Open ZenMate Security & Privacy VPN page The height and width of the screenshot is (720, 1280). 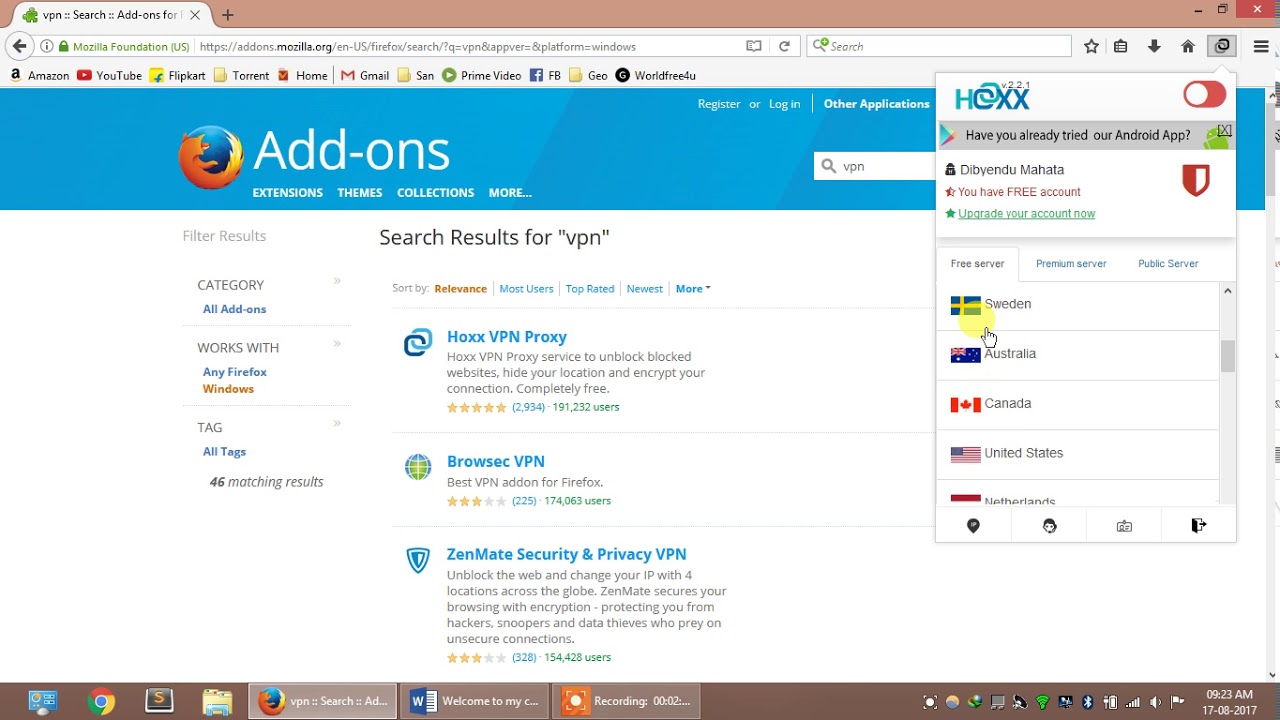pyautogui.click(x=566, y=554)
